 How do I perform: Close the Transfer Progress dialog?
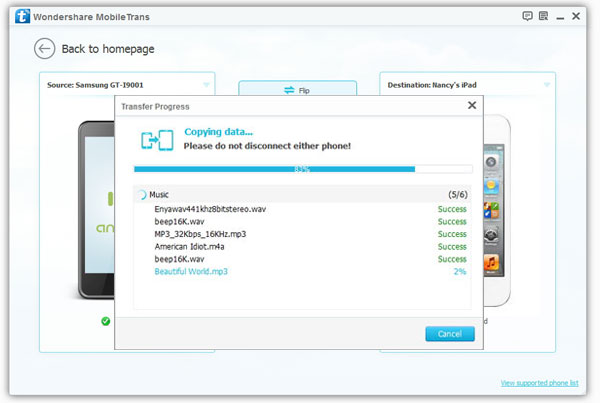[x=472, y=105]
